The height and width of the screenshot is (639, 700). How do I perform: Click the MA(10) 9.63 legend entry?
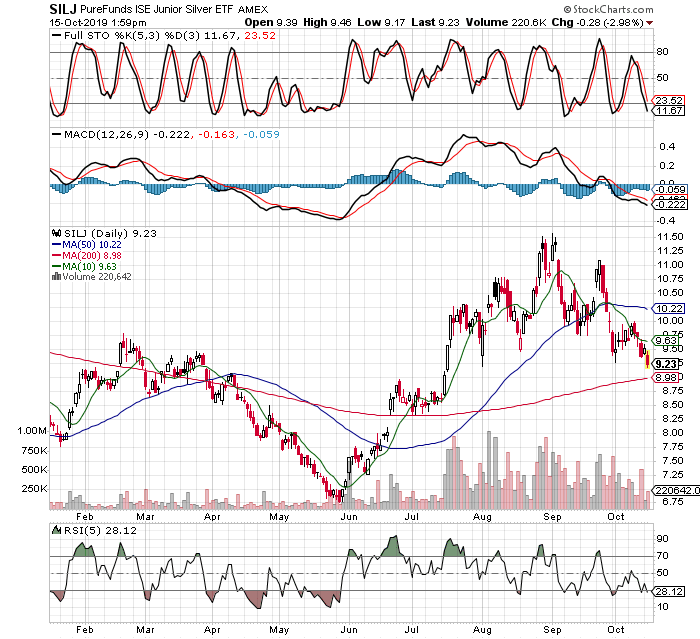point(89,267)
